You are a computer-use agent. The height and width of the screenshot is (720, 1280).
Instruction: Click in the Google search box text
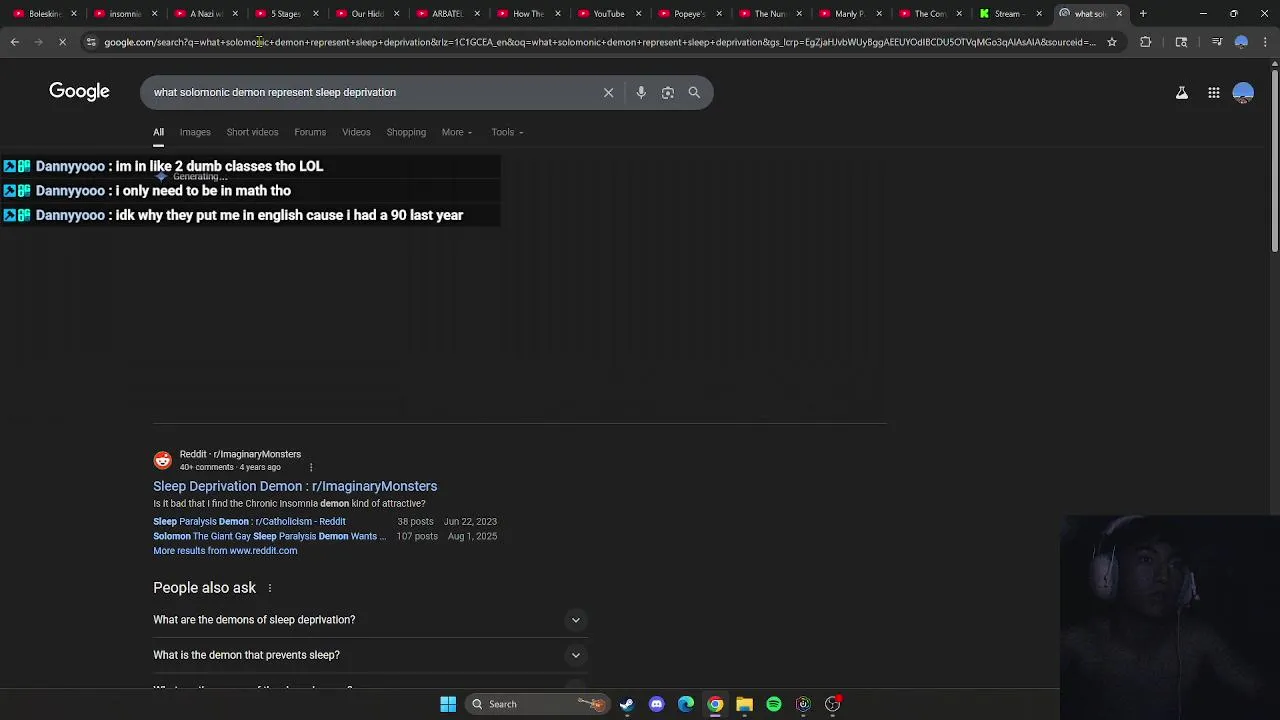[x=275, y=92]
